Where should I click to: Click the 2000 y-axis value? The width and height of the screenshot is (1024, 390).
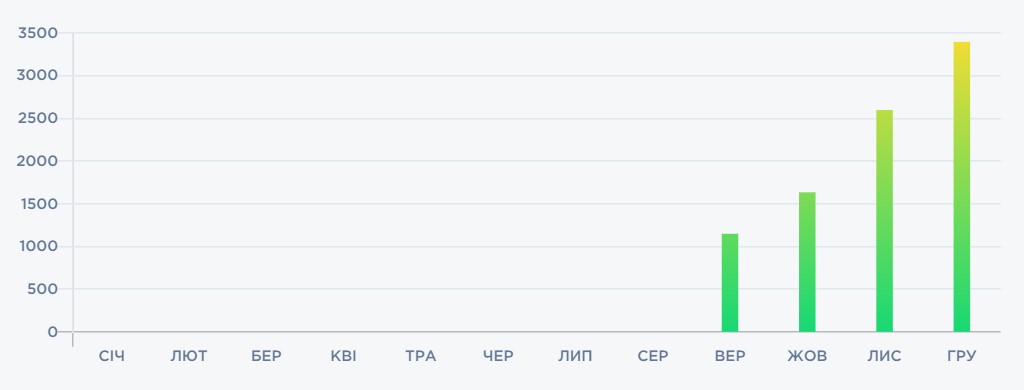click(38, 161)
